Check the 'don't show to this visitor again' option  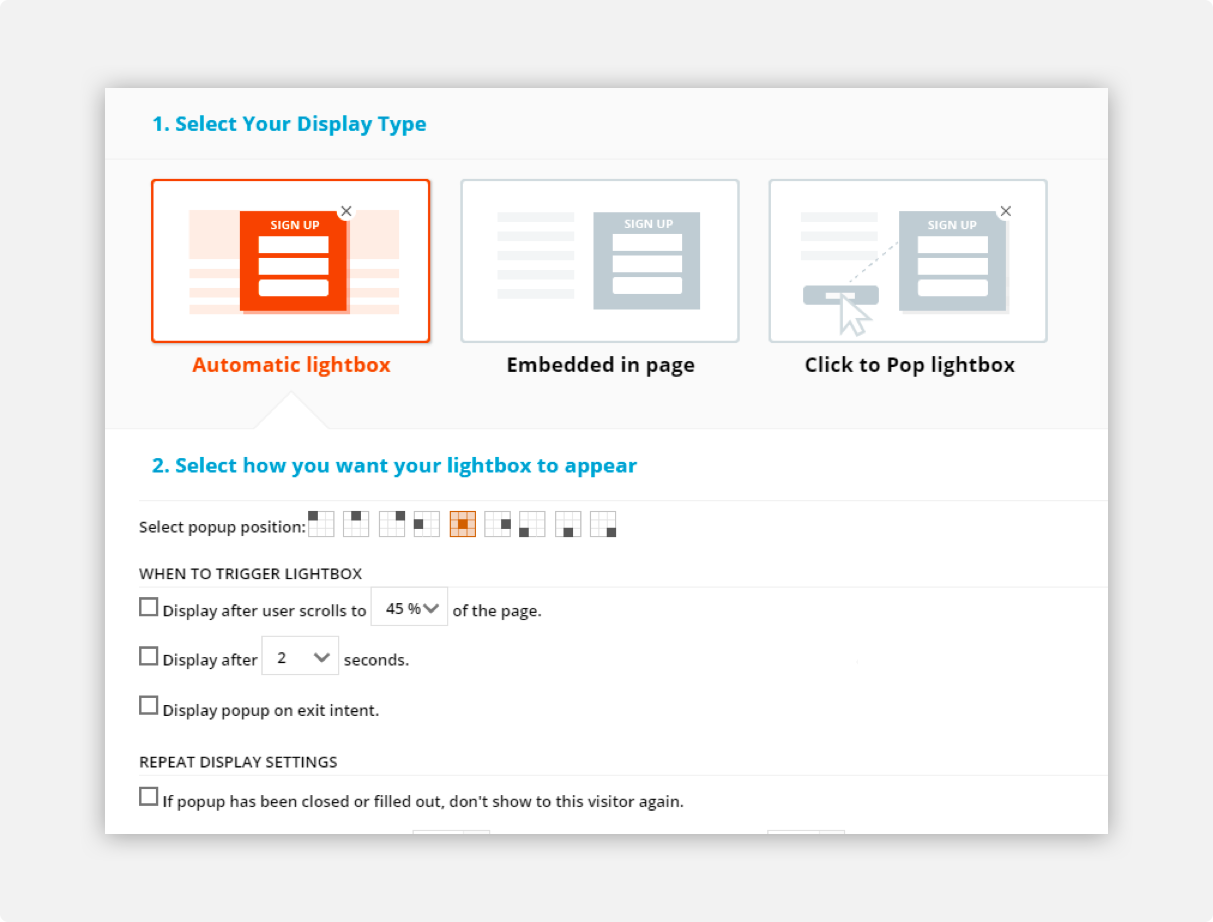click(x=149, y=796)
